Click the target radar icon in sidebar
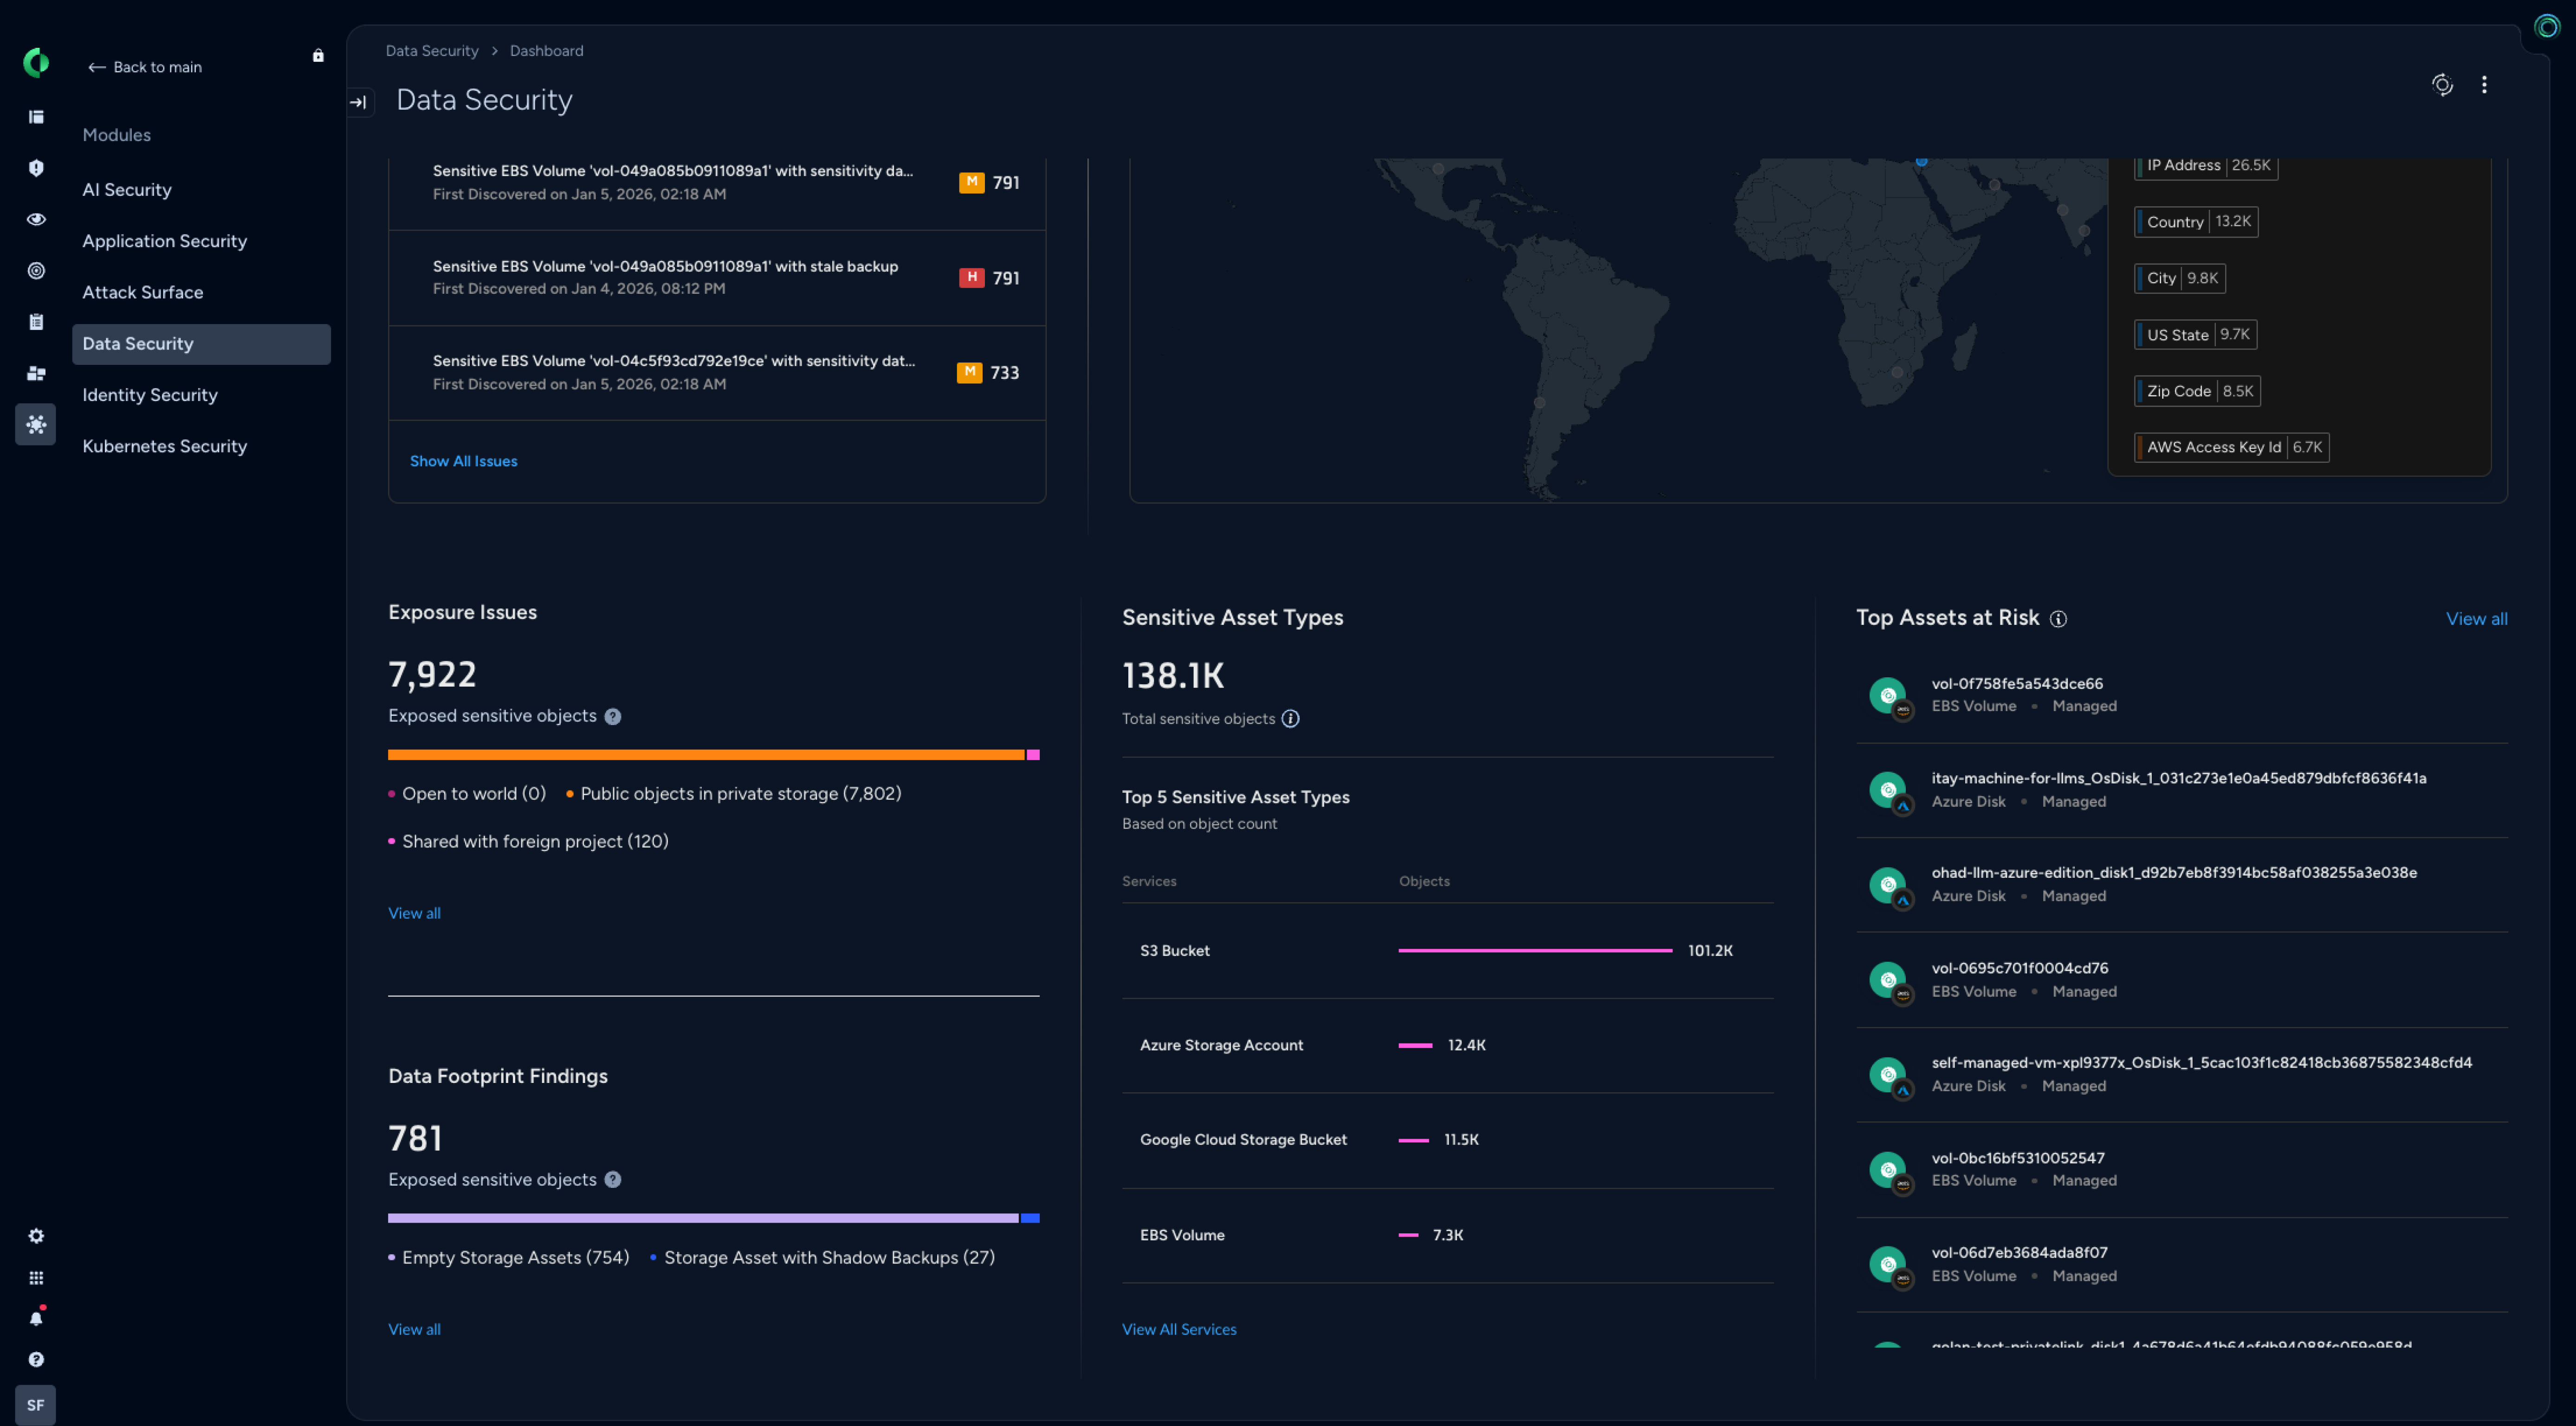 click(36, 271)
